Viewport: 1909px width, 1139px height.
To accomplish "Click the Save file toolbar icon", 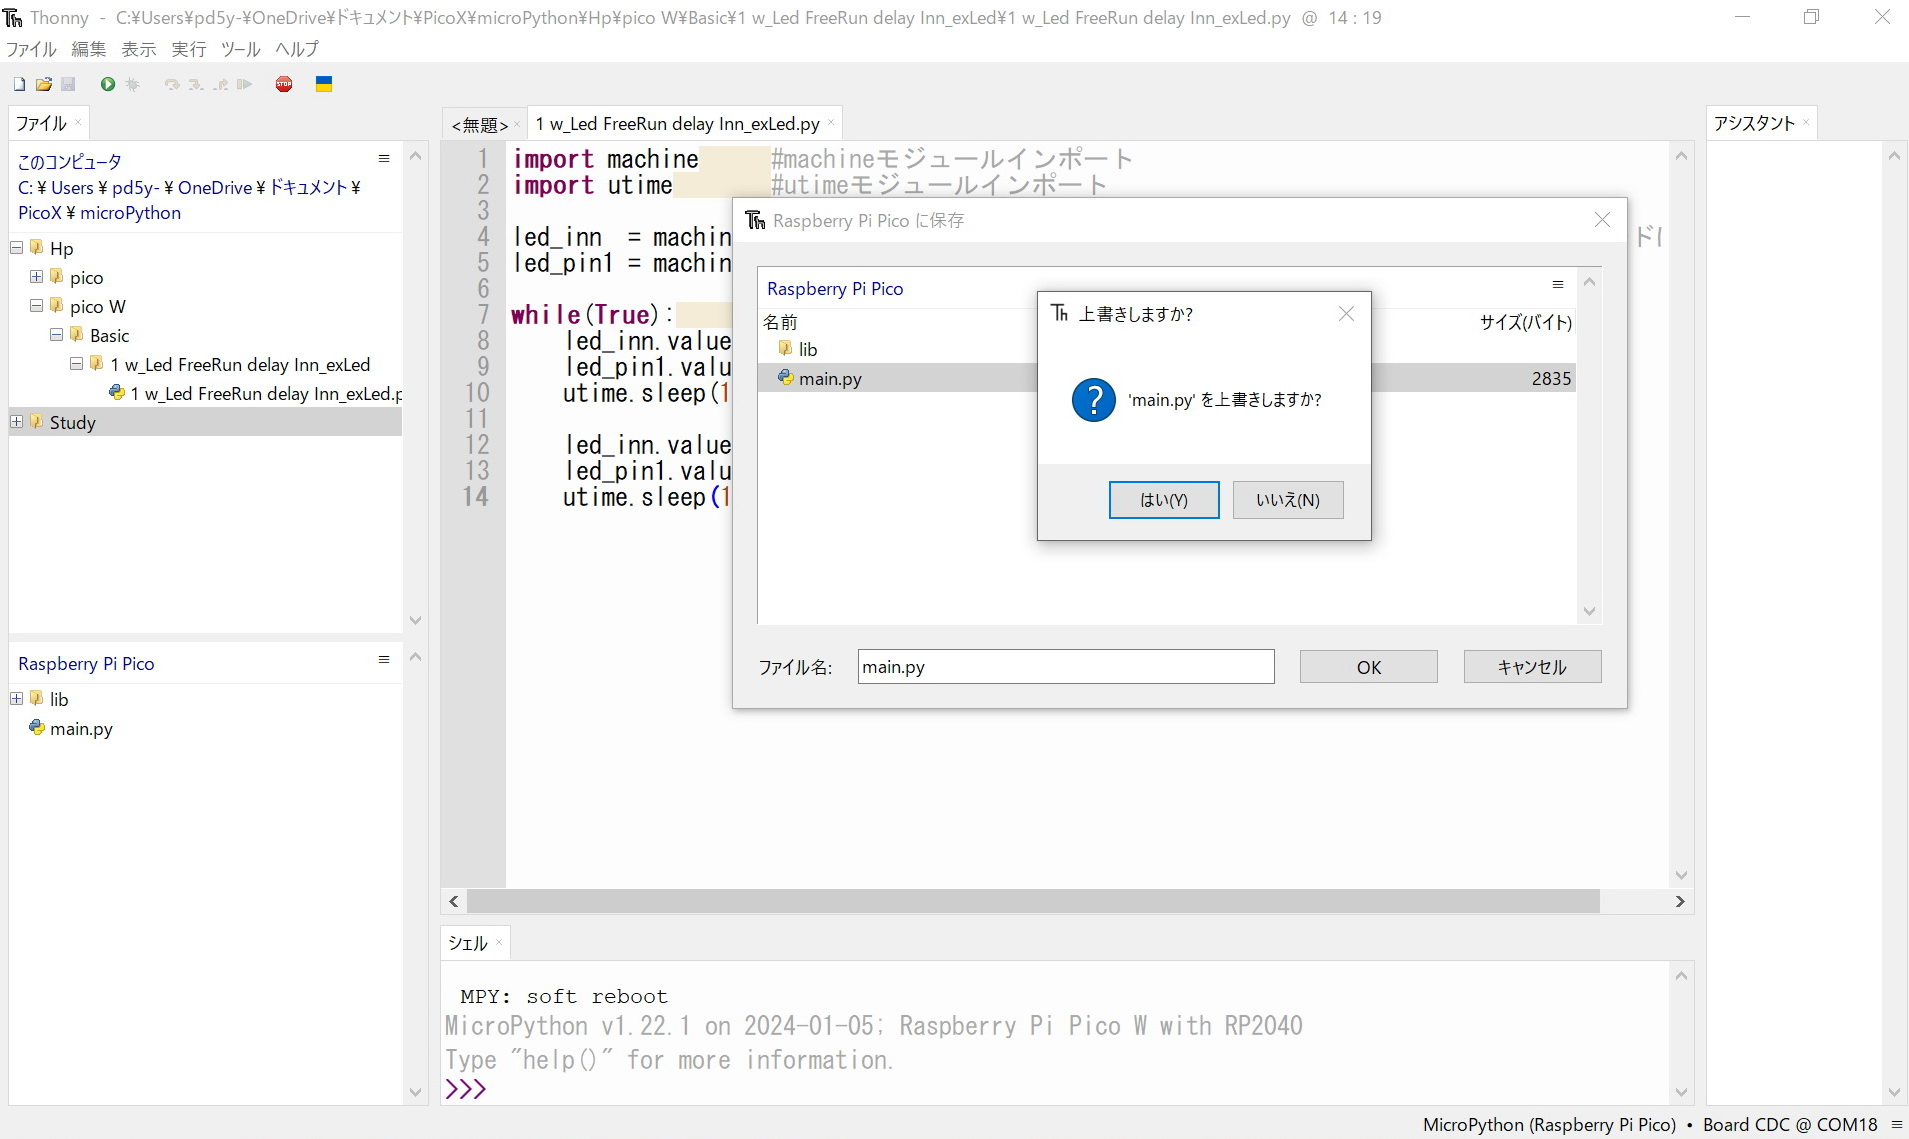I will coord(69,85).
